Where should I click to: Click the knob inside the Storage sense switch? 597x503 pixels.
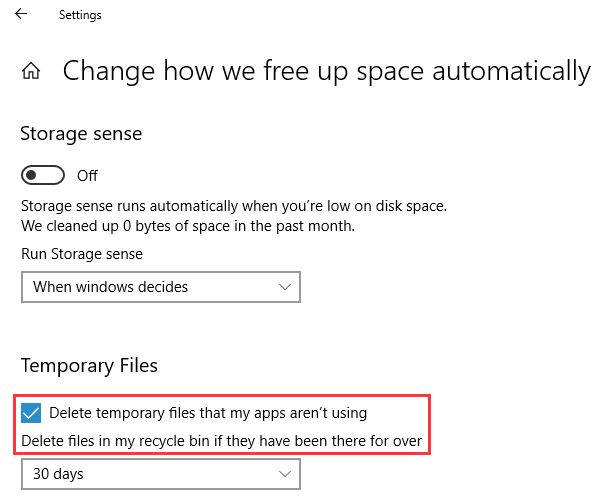(x=32, y=175)
